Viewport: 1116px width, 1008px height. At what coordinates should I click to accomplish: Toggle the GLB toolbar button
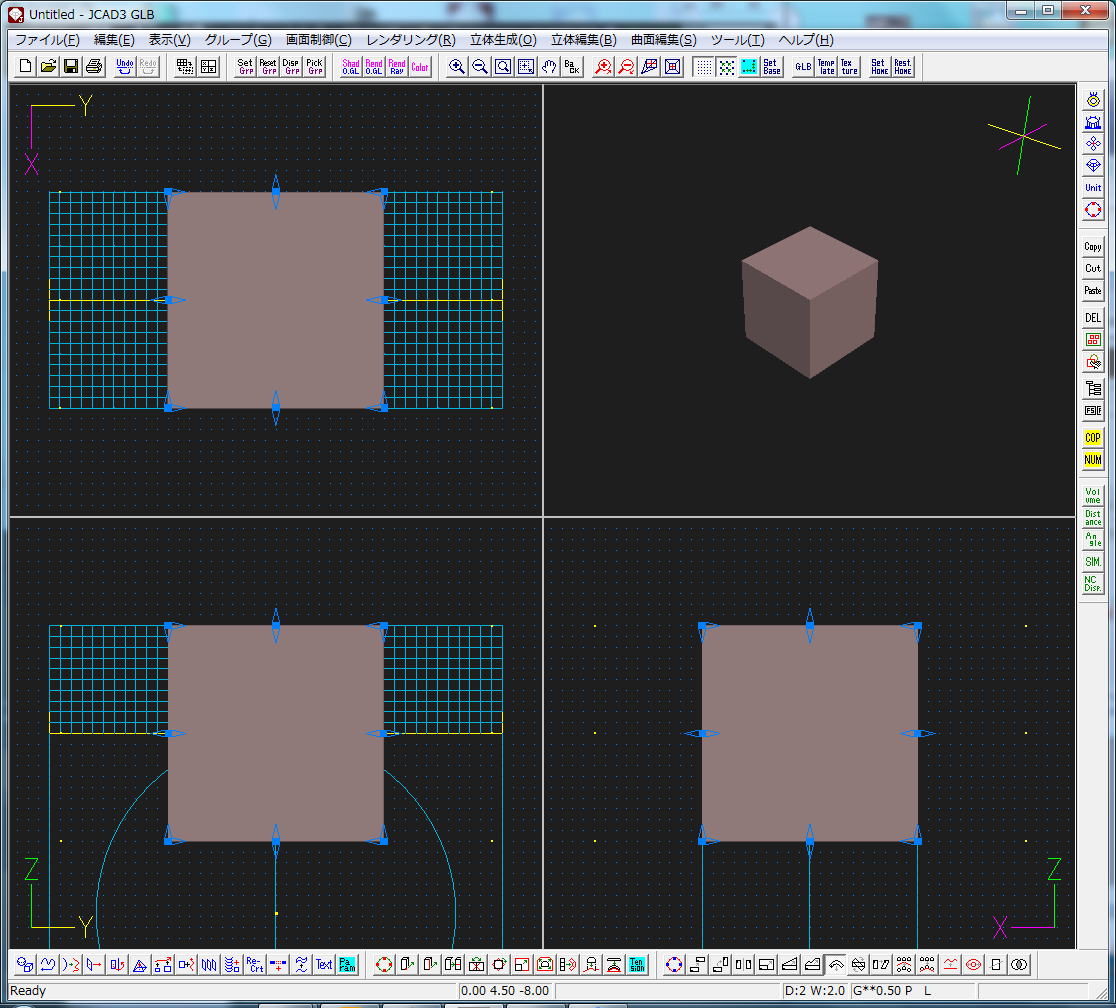[x=804, y=67]
